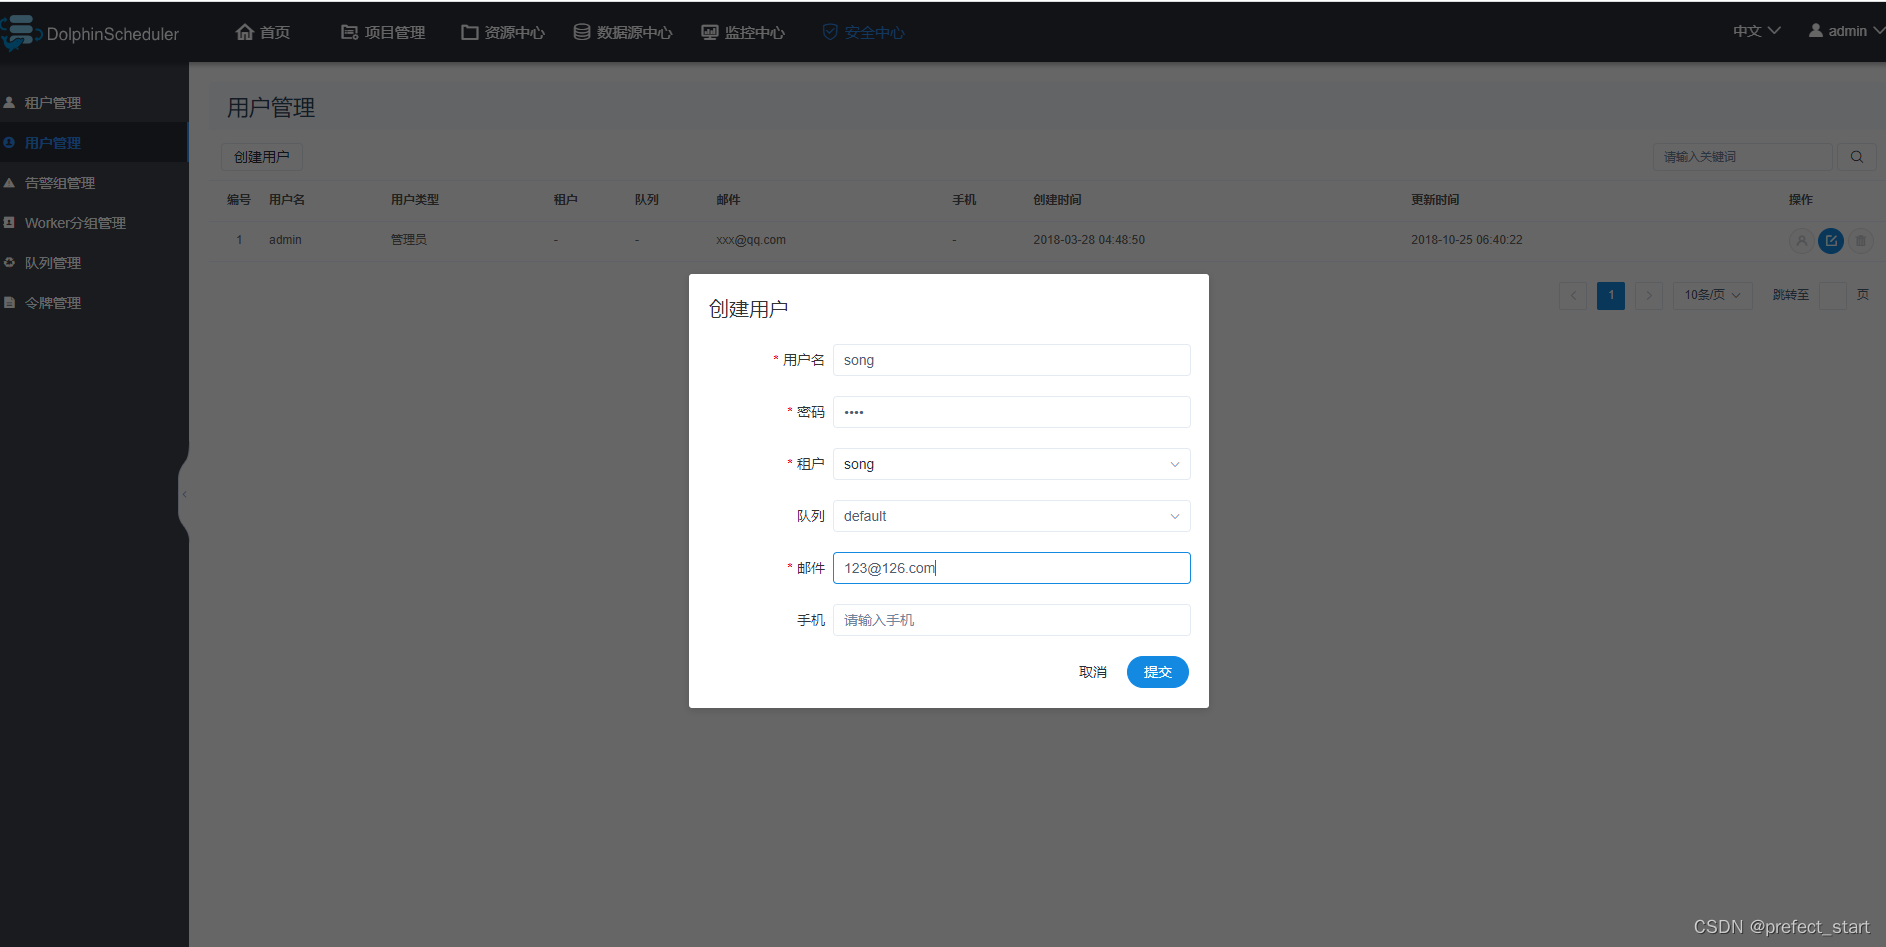This screenshot has height=947, width=1886.
Task: Click the 更新时间 column header
Action: [x=1435, y=200]
